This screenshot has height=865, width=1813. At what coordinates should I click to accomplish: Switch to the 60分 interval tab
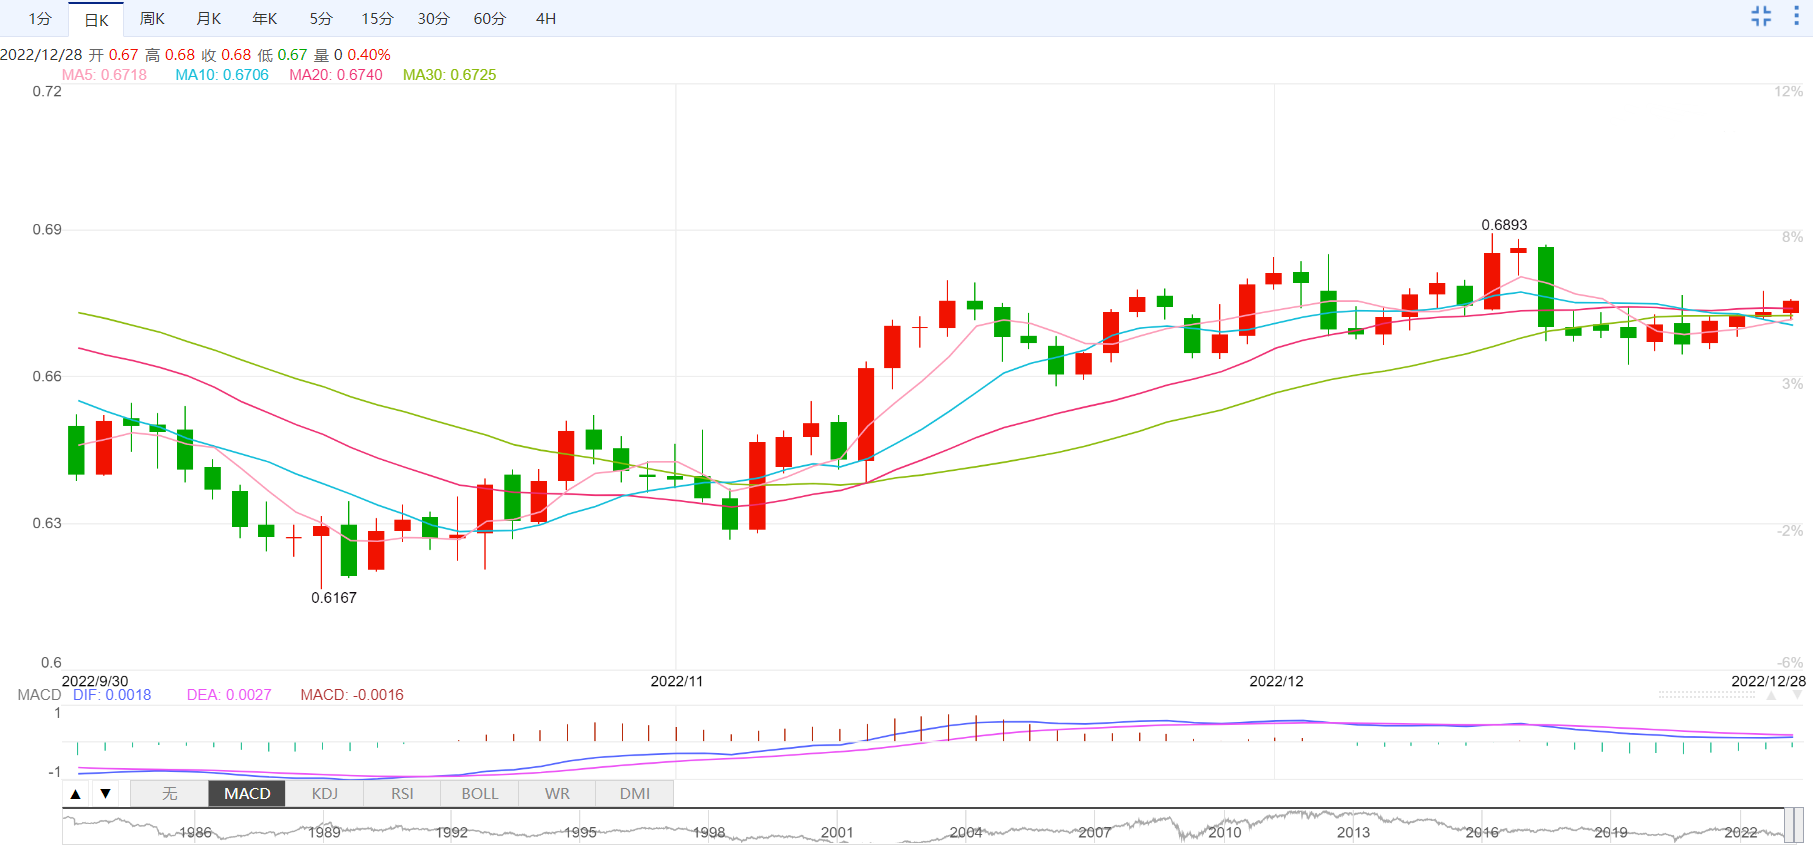[489, 19]
